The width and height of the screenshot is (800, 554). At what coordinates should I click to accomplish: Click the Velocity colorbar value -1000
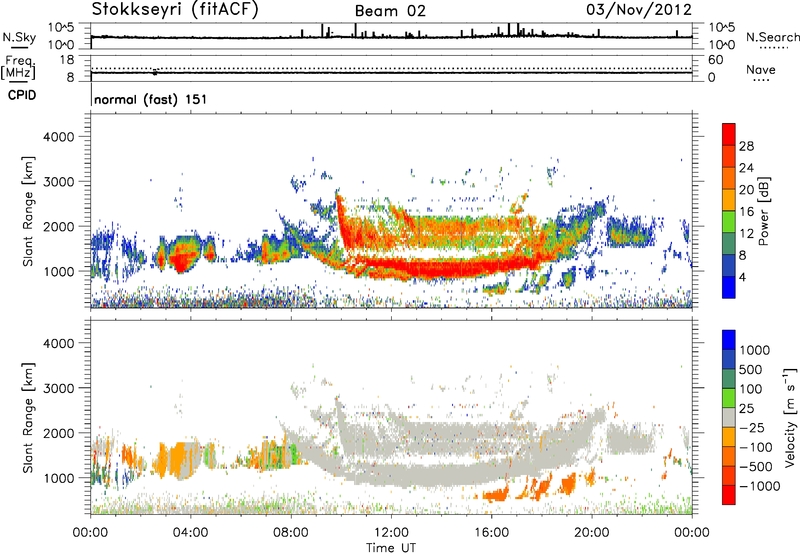(x=760, y=486)
